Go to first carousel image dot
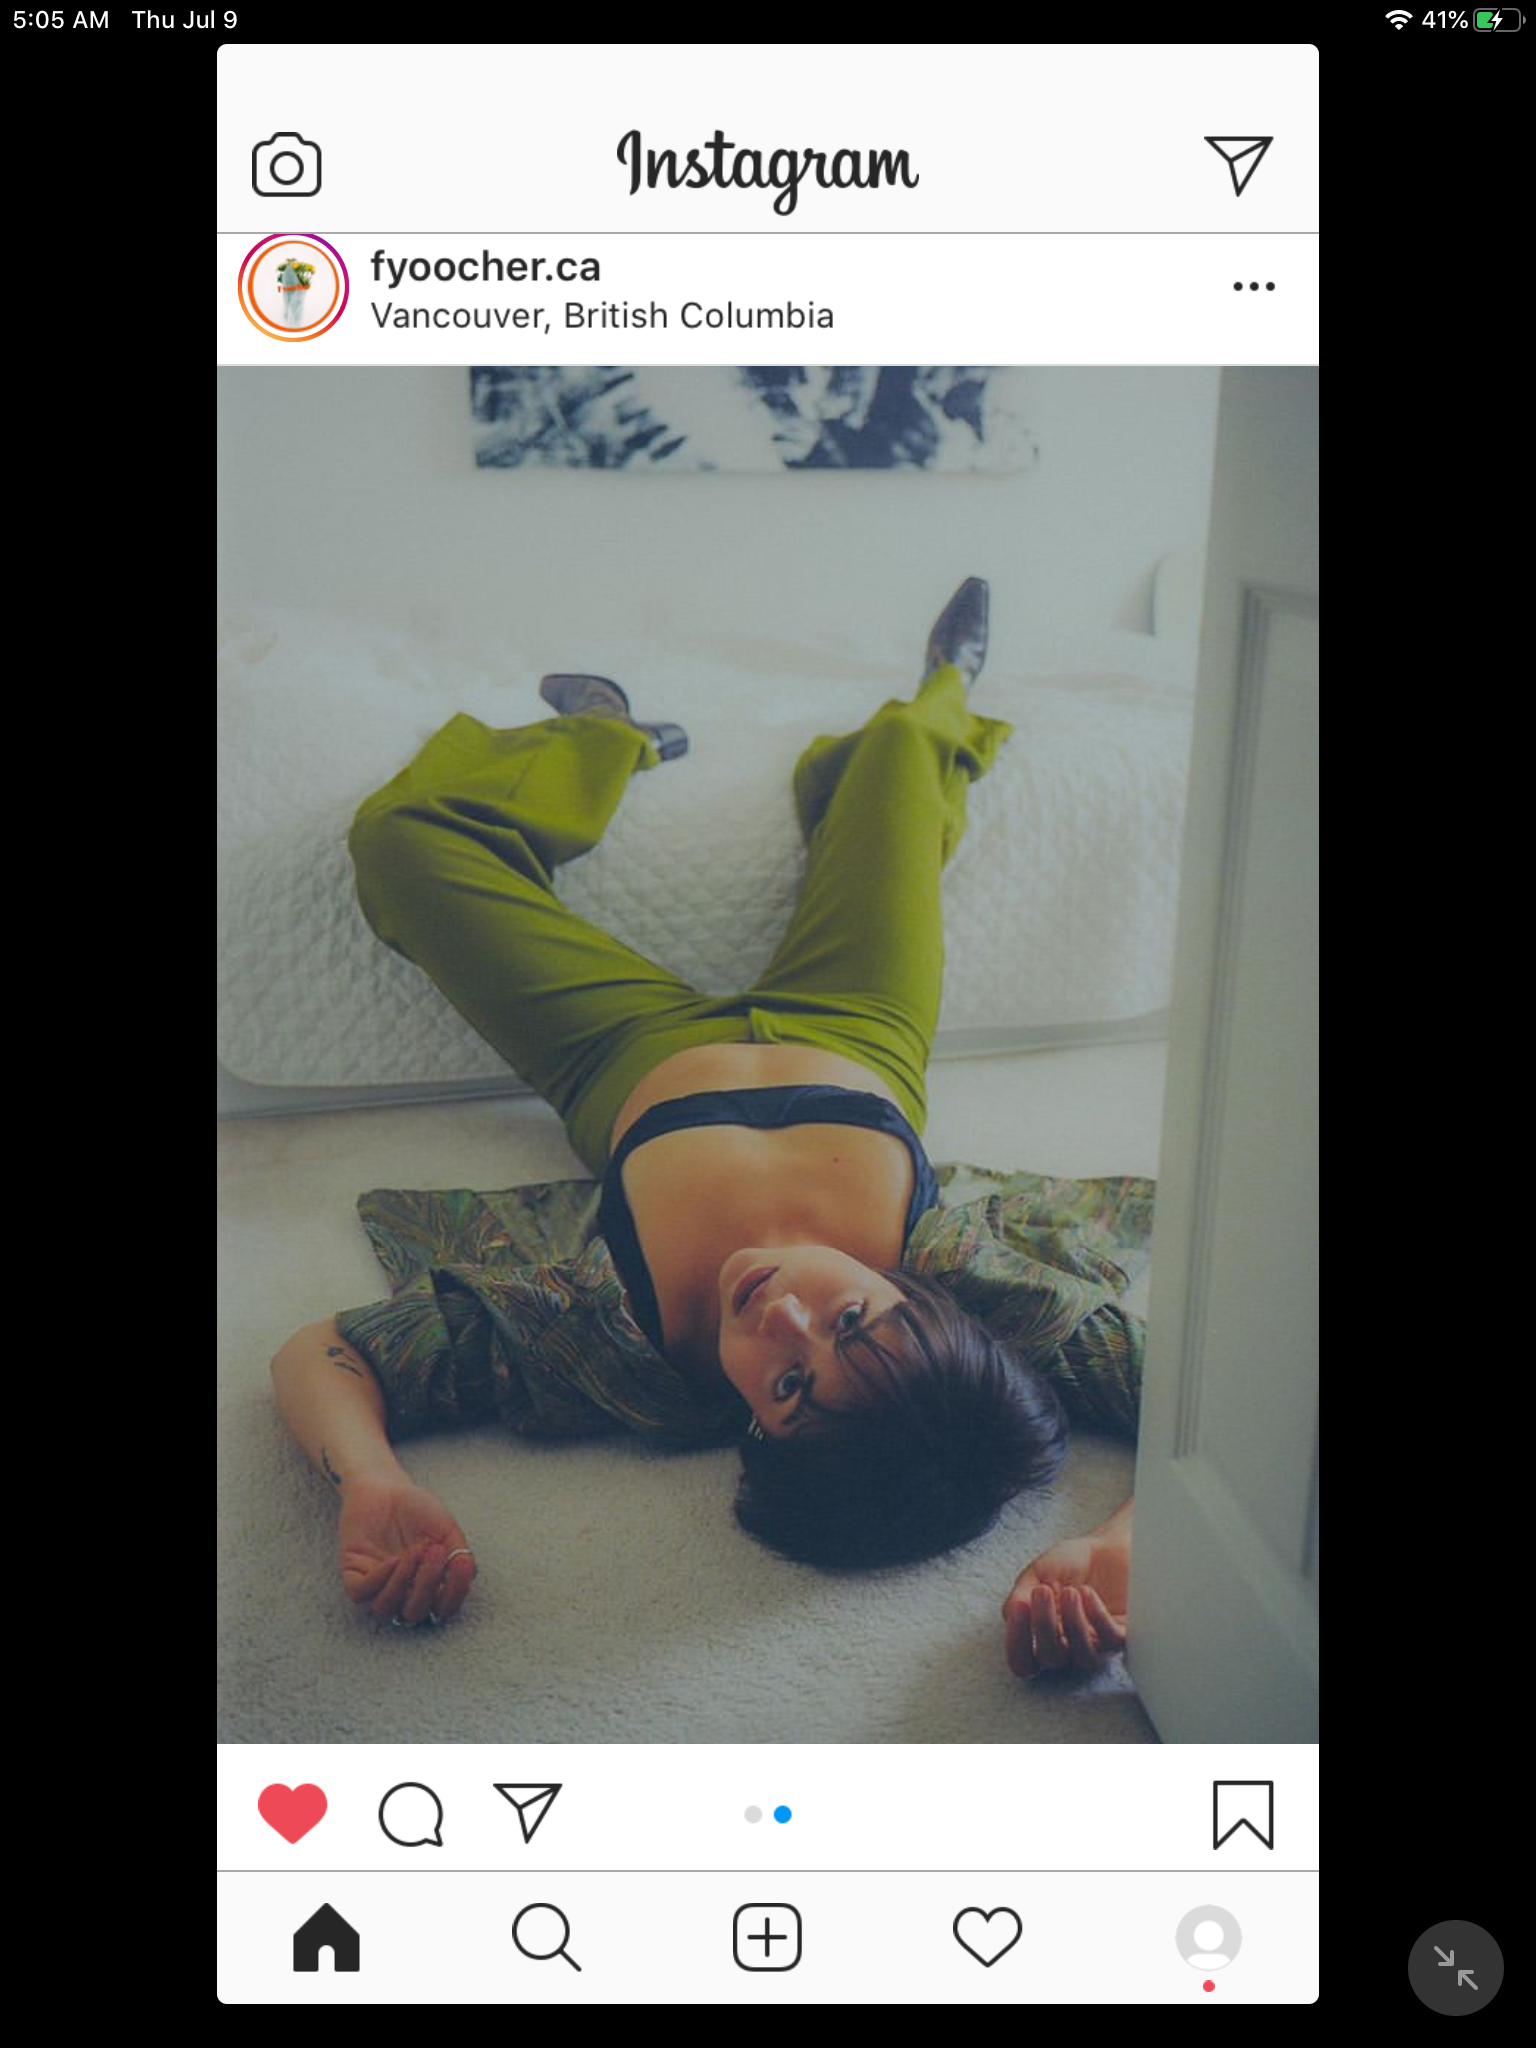This screenshot has height=2048, width=1536. 753,1814
